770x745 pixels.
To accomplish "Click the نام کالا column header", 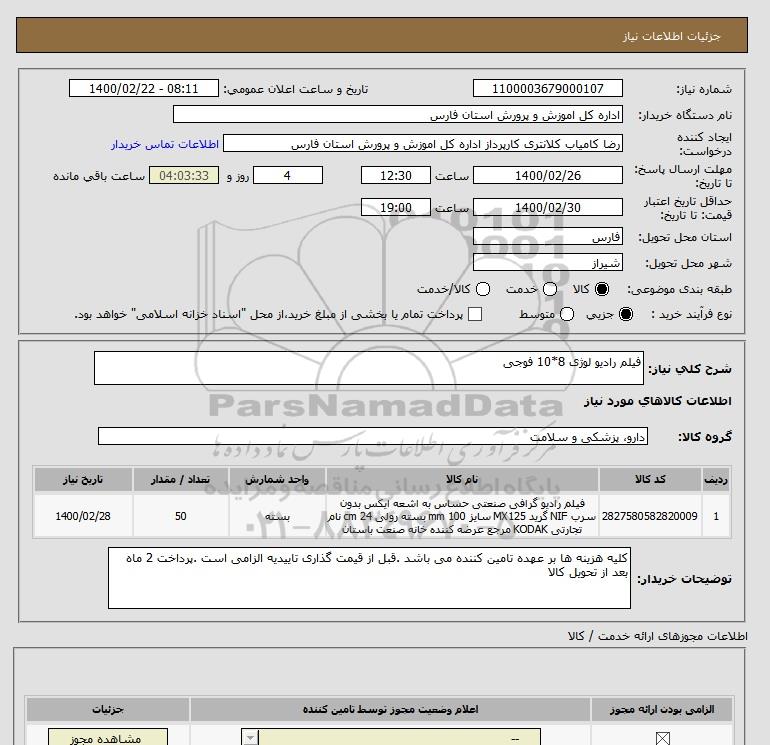I will (462, 479).
